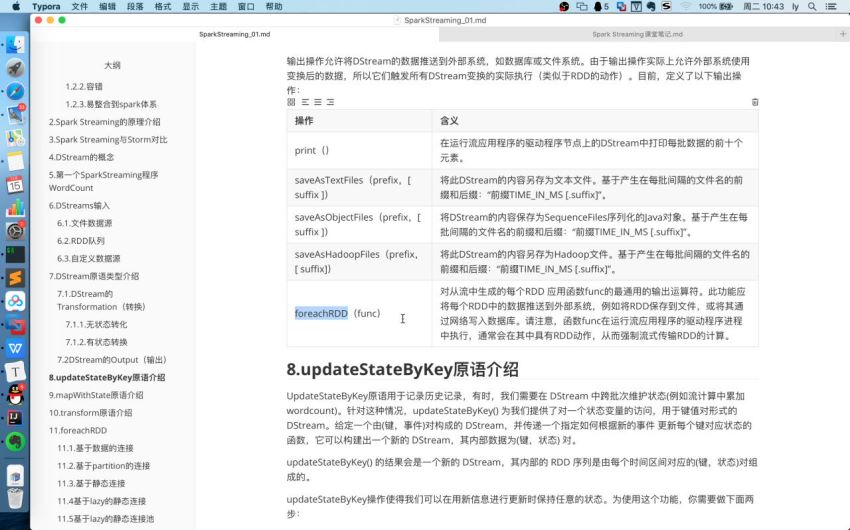Click the Sogou input method icon
The image size is (850, 530).
click(666, 7)
